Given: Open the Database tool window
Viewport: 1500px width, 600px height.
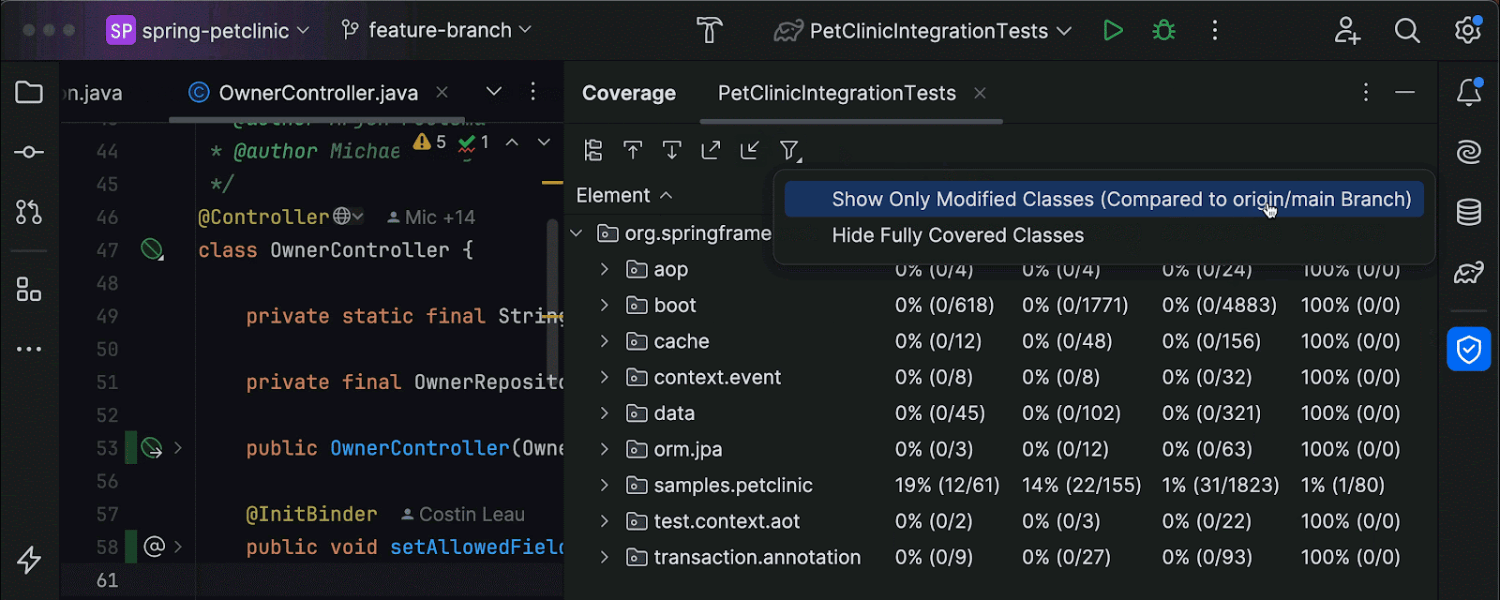Looking at the screenshot, I should tap(1468, 212).
